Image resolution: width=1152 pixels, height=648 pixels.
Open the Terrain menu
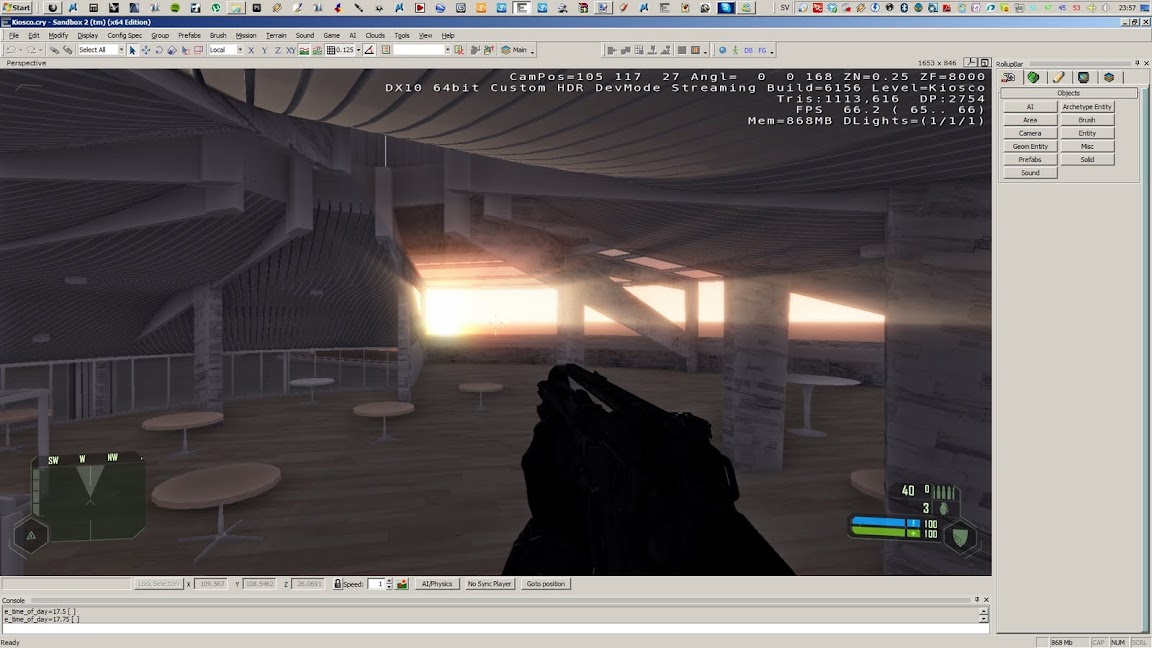point(276,35)
